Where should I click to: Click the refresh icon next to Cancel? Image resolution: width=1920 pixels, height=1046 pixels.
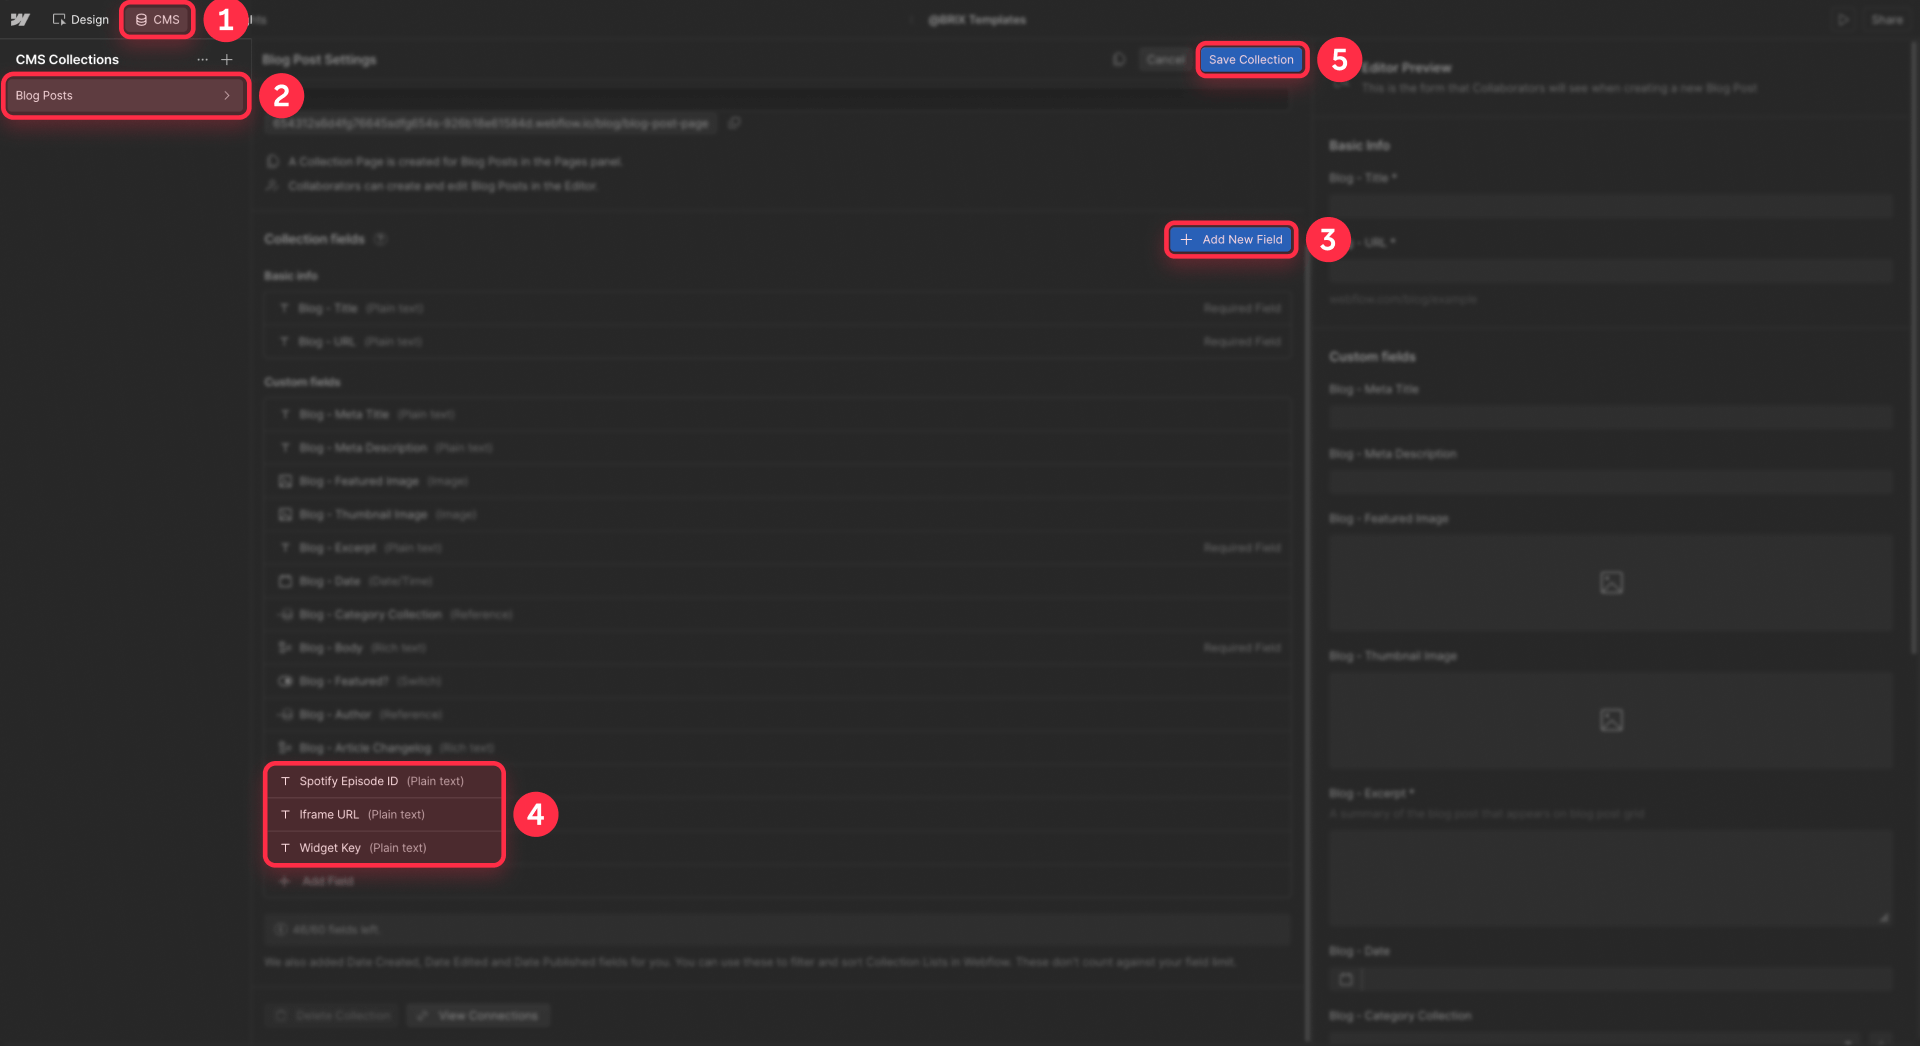coord(1118,59)
